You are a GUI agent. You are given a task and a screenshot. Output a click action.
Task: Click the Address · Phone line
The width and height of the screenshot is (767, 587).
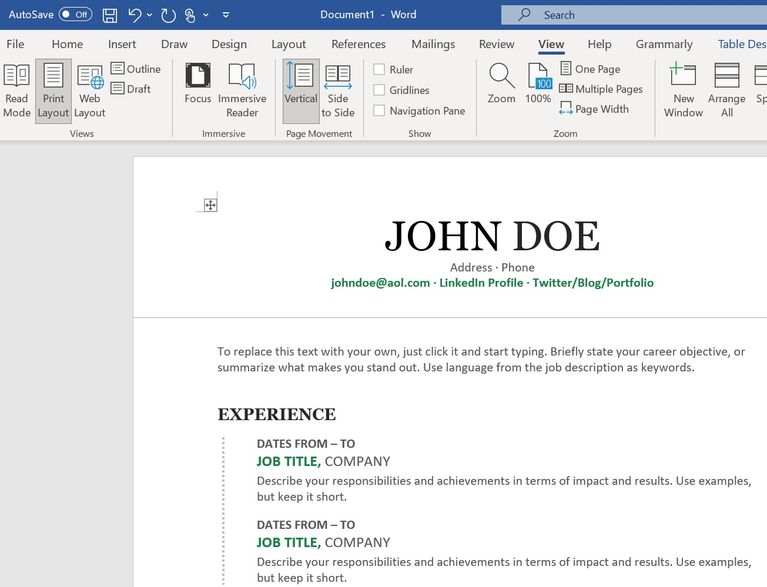point(492,268)
